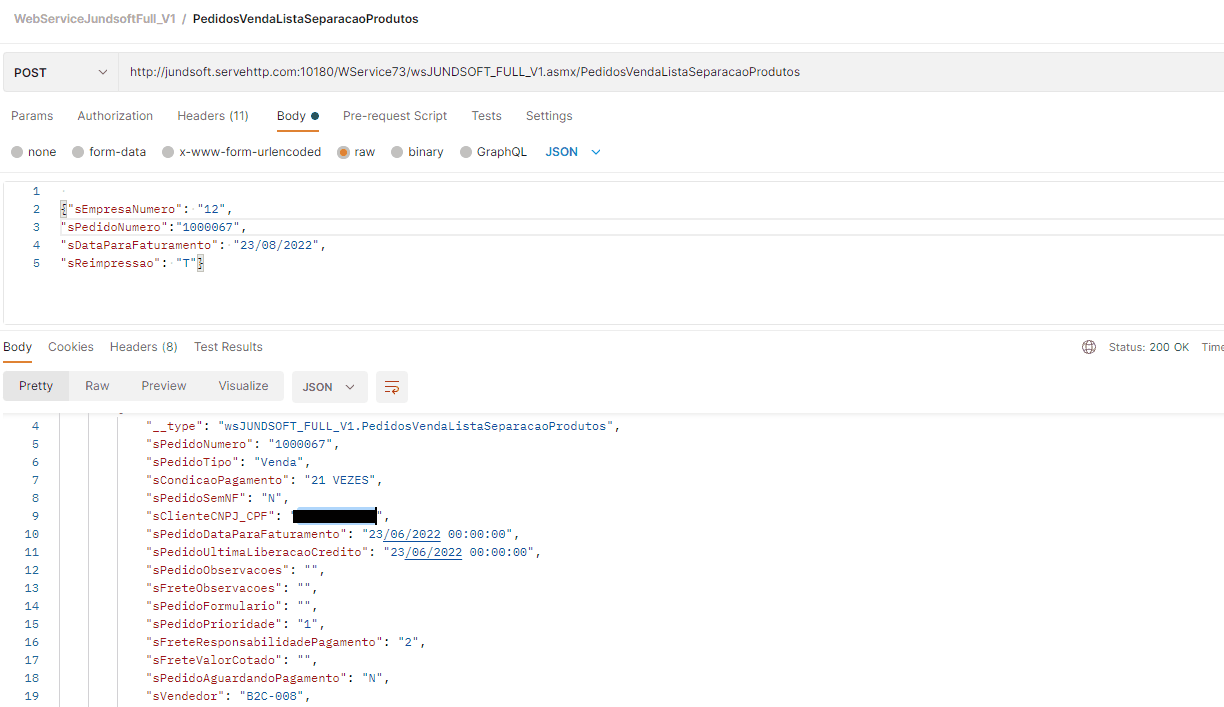Choose the x-www-form-urlencoded body option

[169, 152]
